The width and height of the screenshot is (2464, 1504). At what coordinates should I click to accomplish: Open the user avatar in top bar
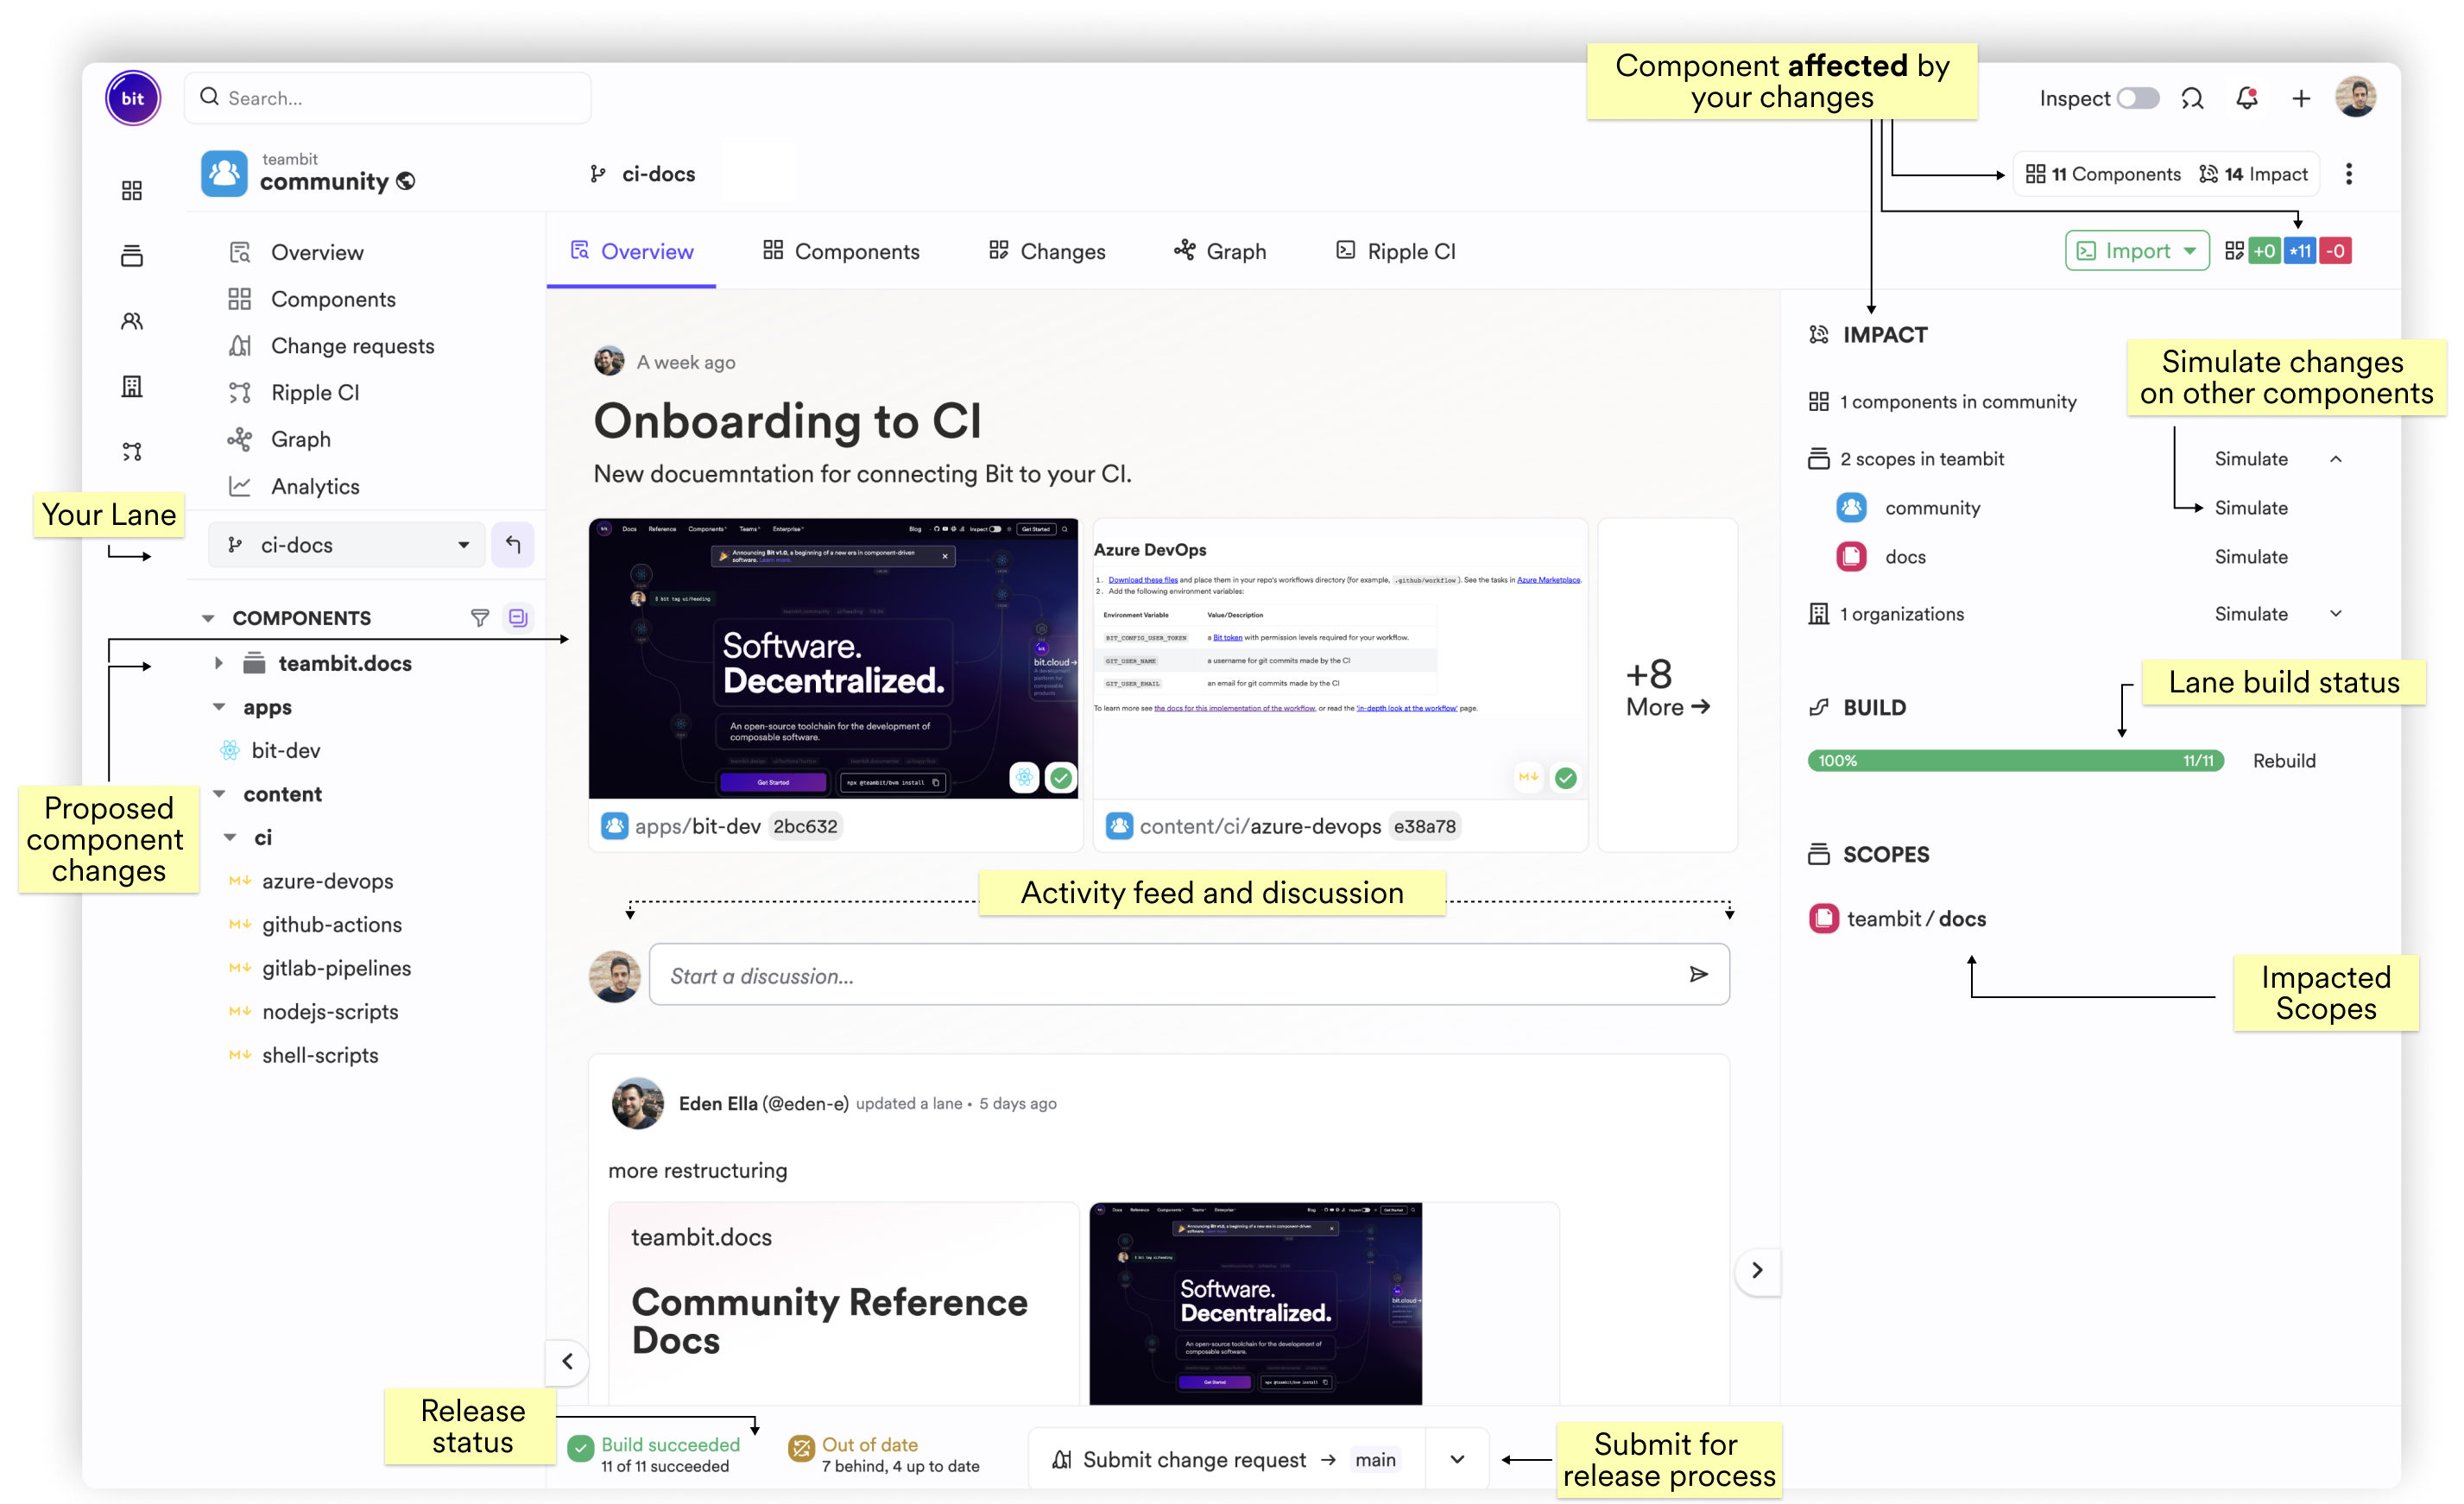pyautogui.click(x=2355, y=97)
